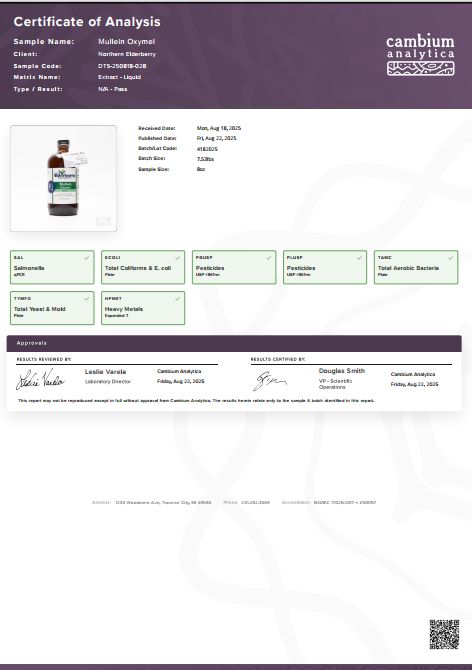This screenshot has height=670, width=472.
Task: Select the name Douglas Smith
Action: click(342, 371)
